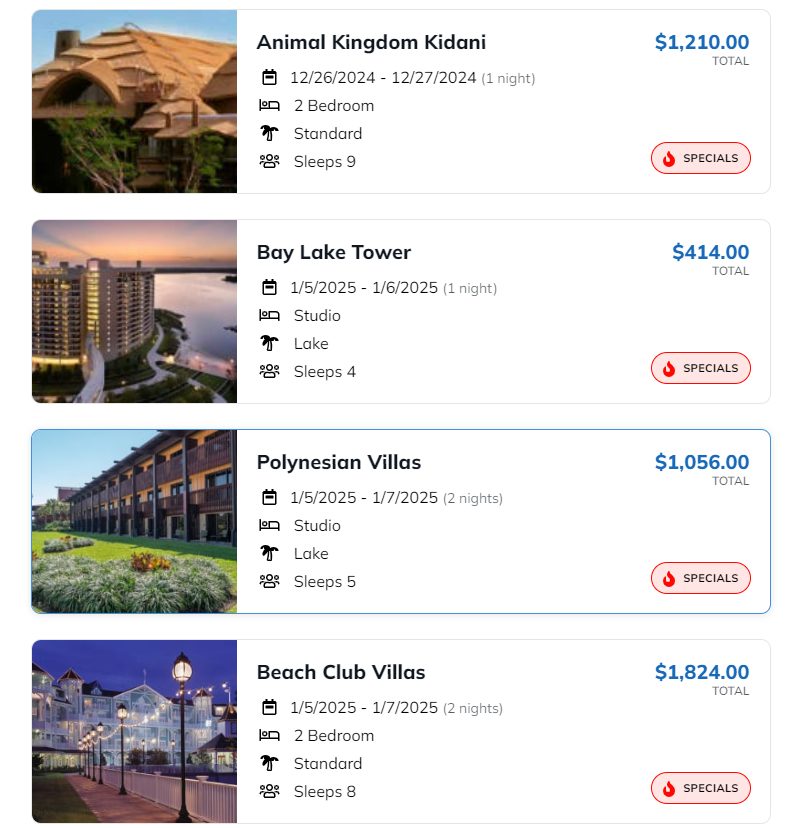Click the guests icon beside Sleeps 9
Viewport: 794px width, 828px height.
coord(269,161)
